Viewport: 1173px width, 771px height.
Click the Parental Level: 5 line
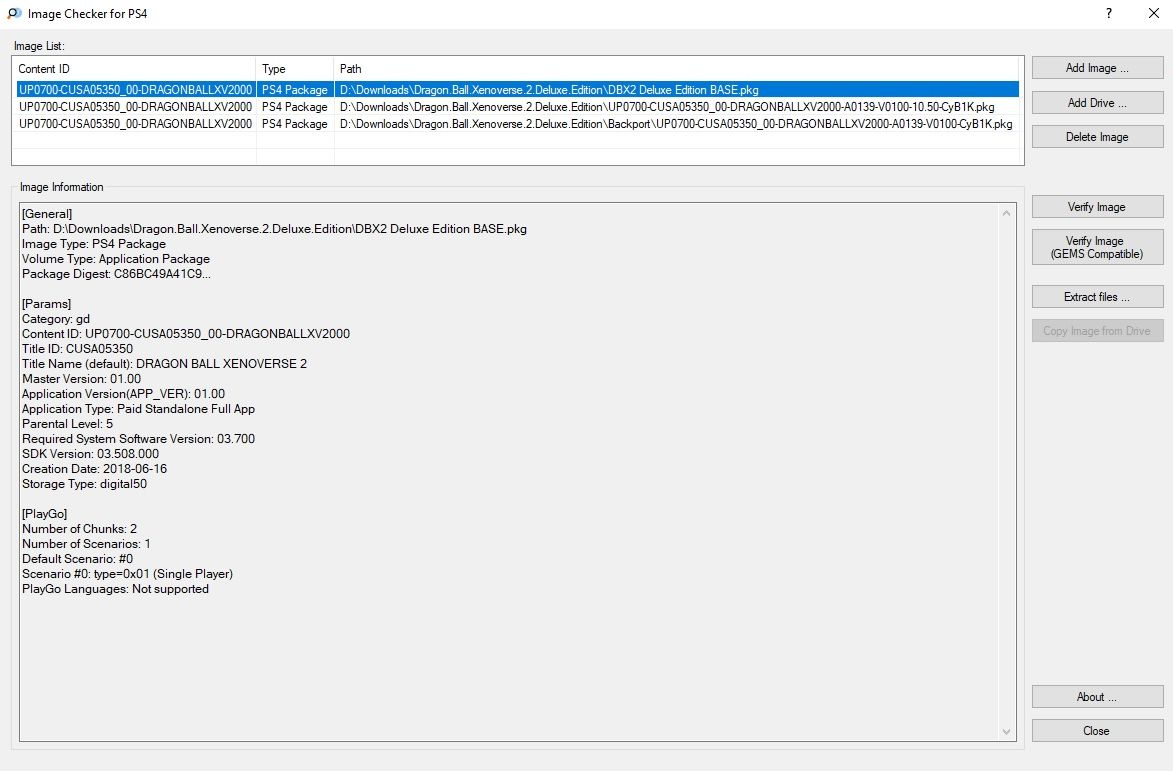[67, 424]
